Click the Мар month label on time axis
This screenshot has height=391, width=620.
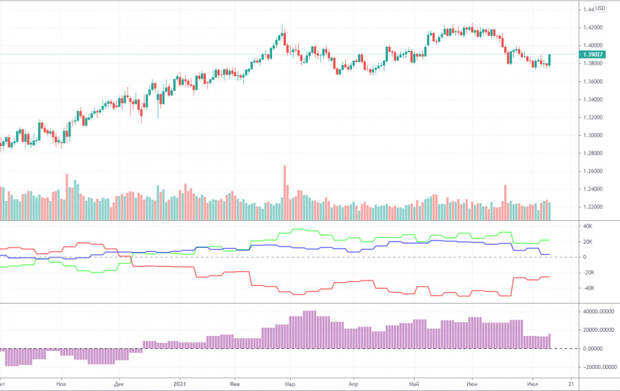point(290,384)
